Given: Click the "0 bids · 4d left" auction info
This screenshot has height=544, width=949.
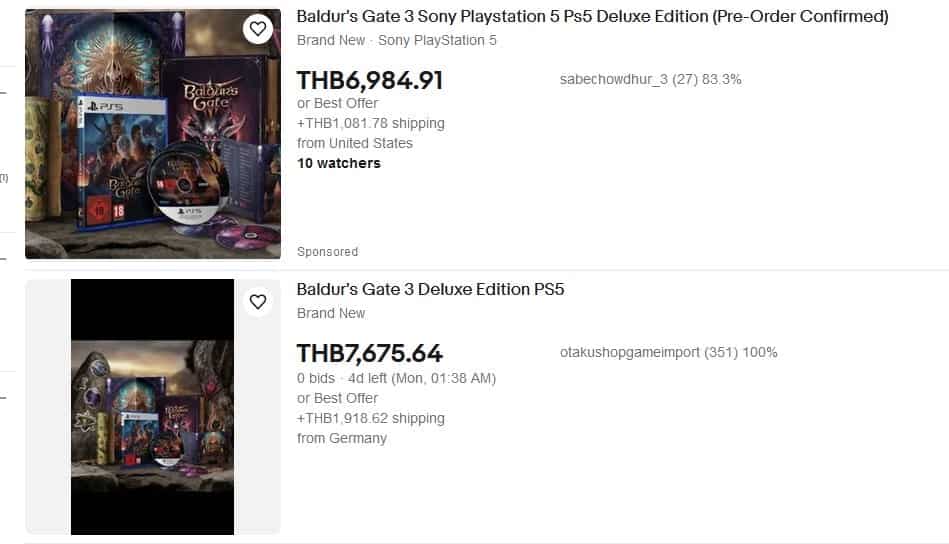Looking at the screenshot, I should point(396,378).
